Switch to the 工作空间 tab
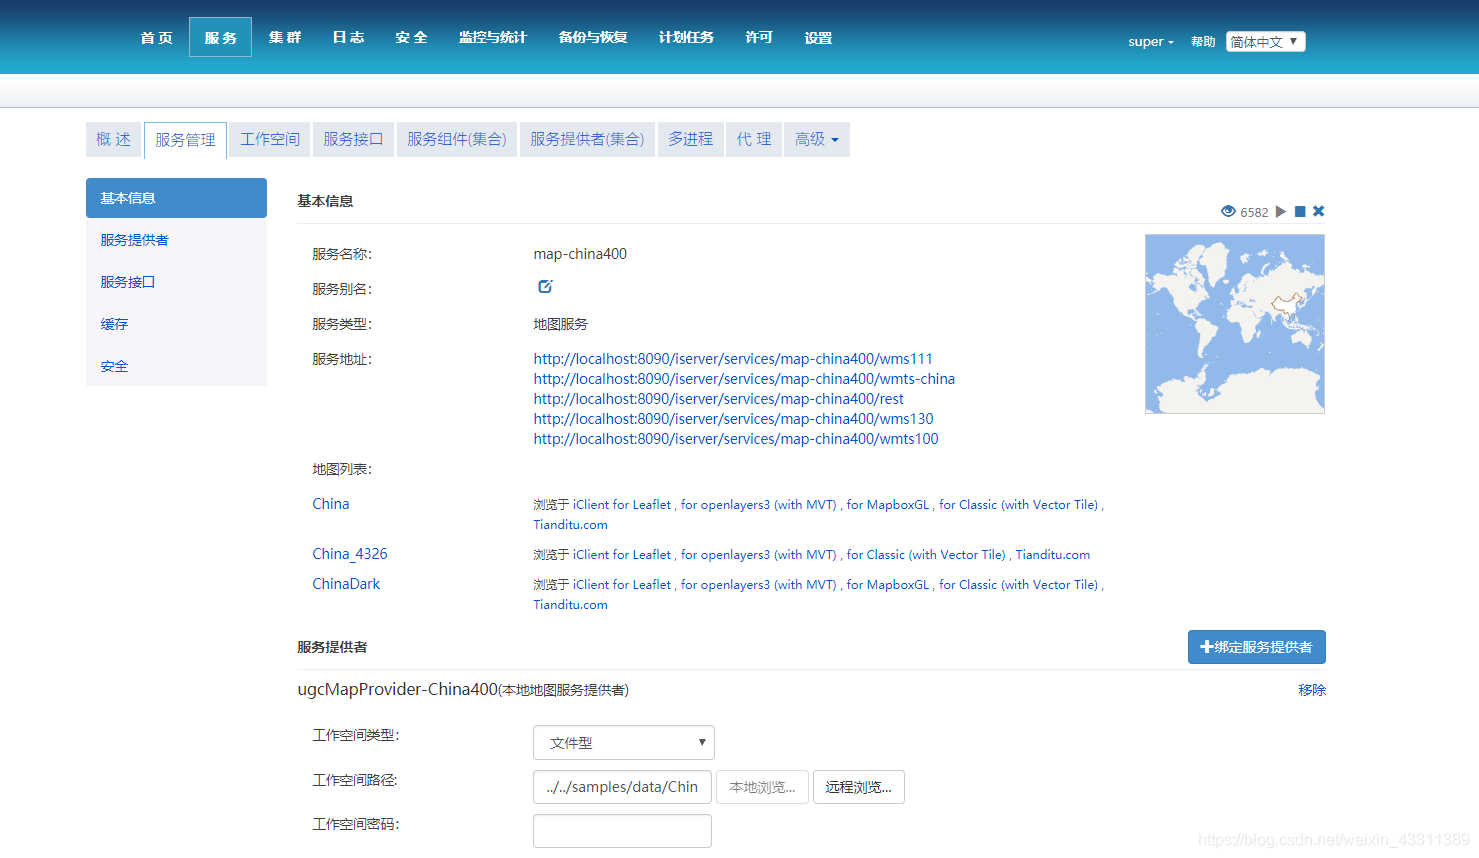 [x=270, y=139]
